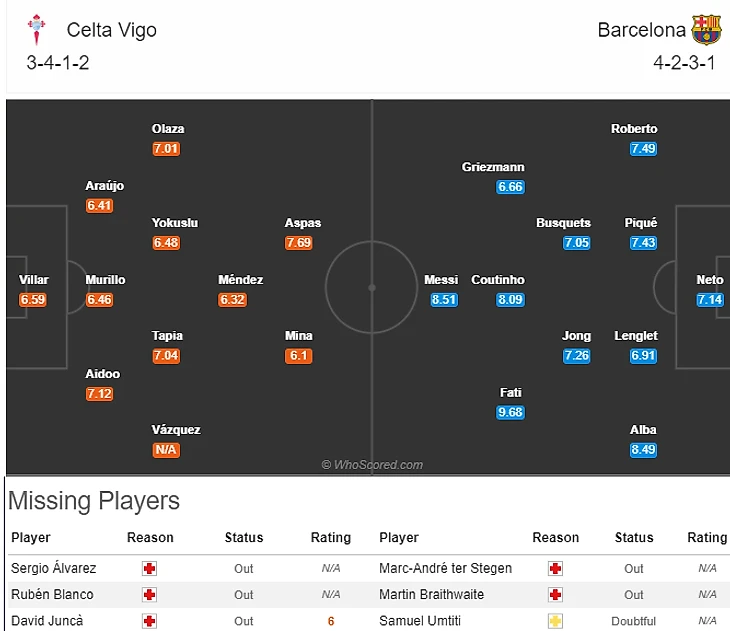Click ter Stegen's red injury icon
Screen dimensions: 730x631
pos(556,568)
